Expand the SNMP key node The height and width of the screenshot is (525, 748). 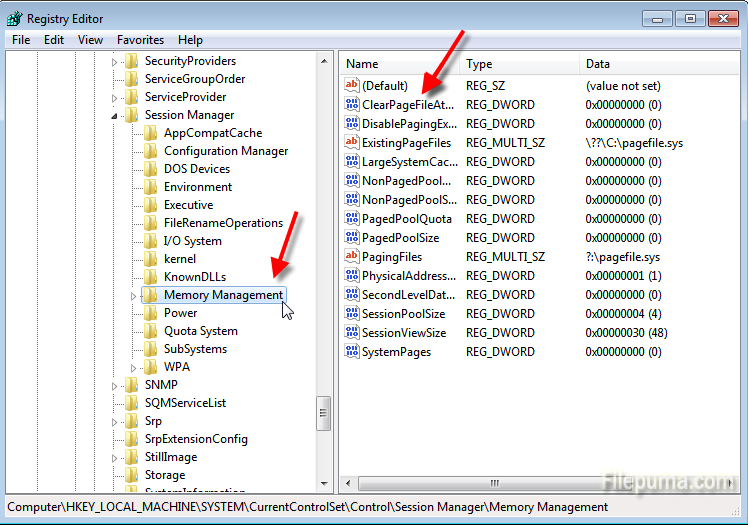[x=114, y=385]
